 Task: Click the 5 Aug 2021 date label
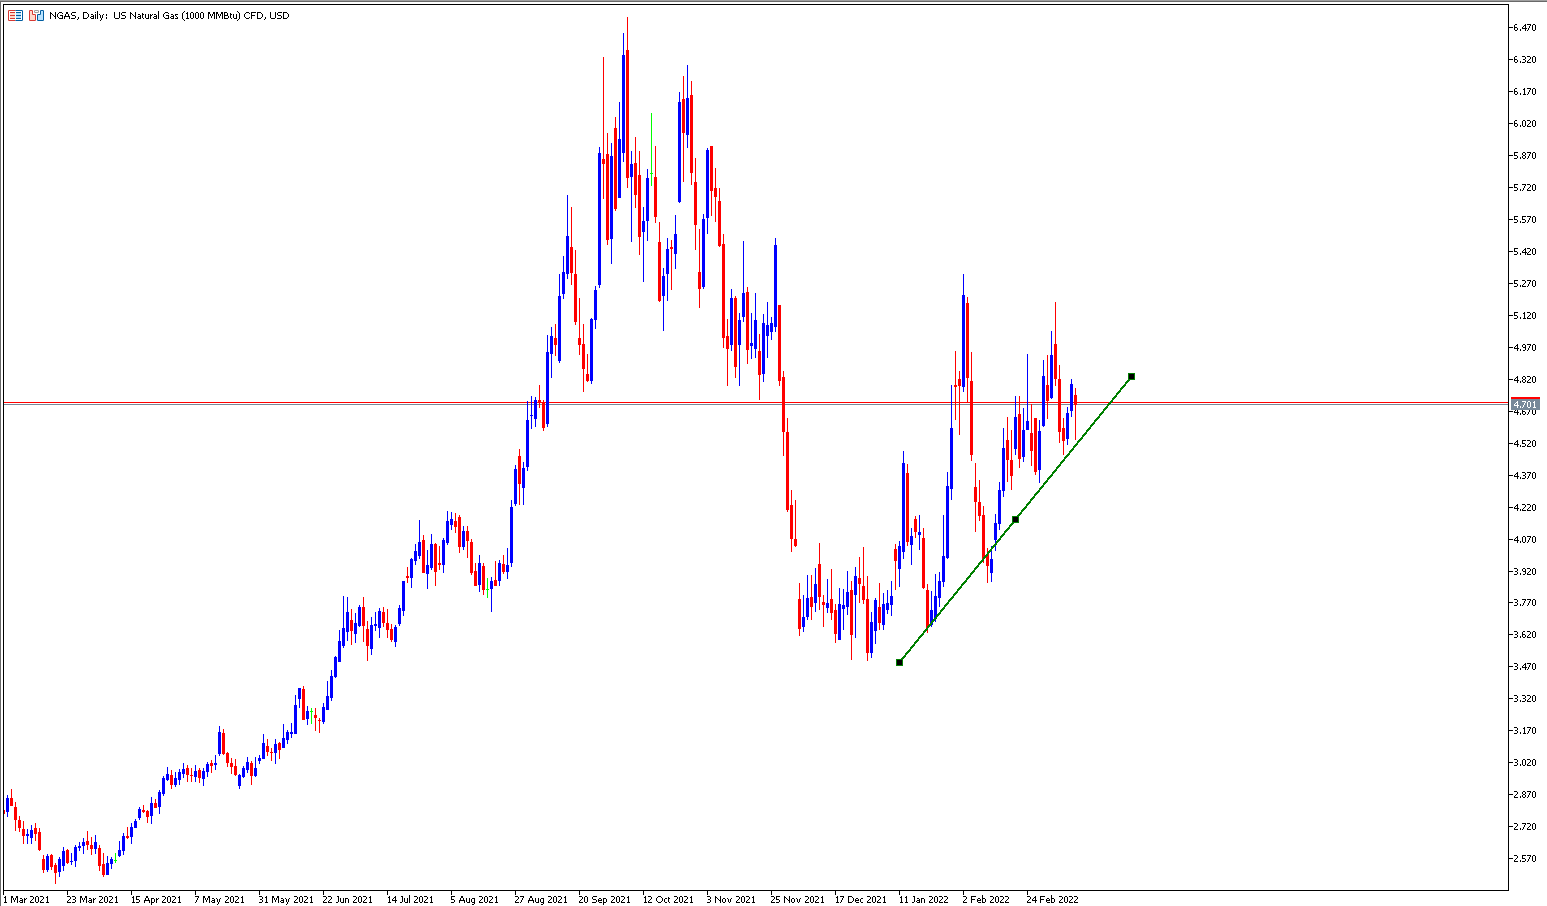tap(474, 899)
